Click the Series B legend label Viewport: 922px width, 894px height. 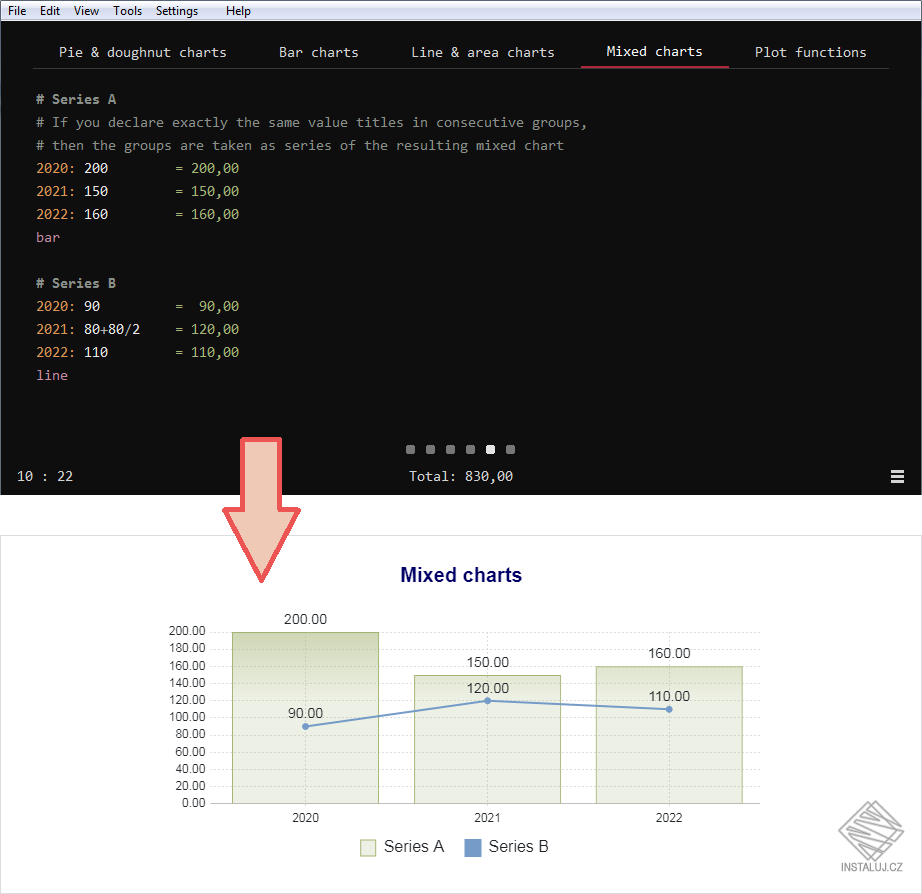point(519,846)
